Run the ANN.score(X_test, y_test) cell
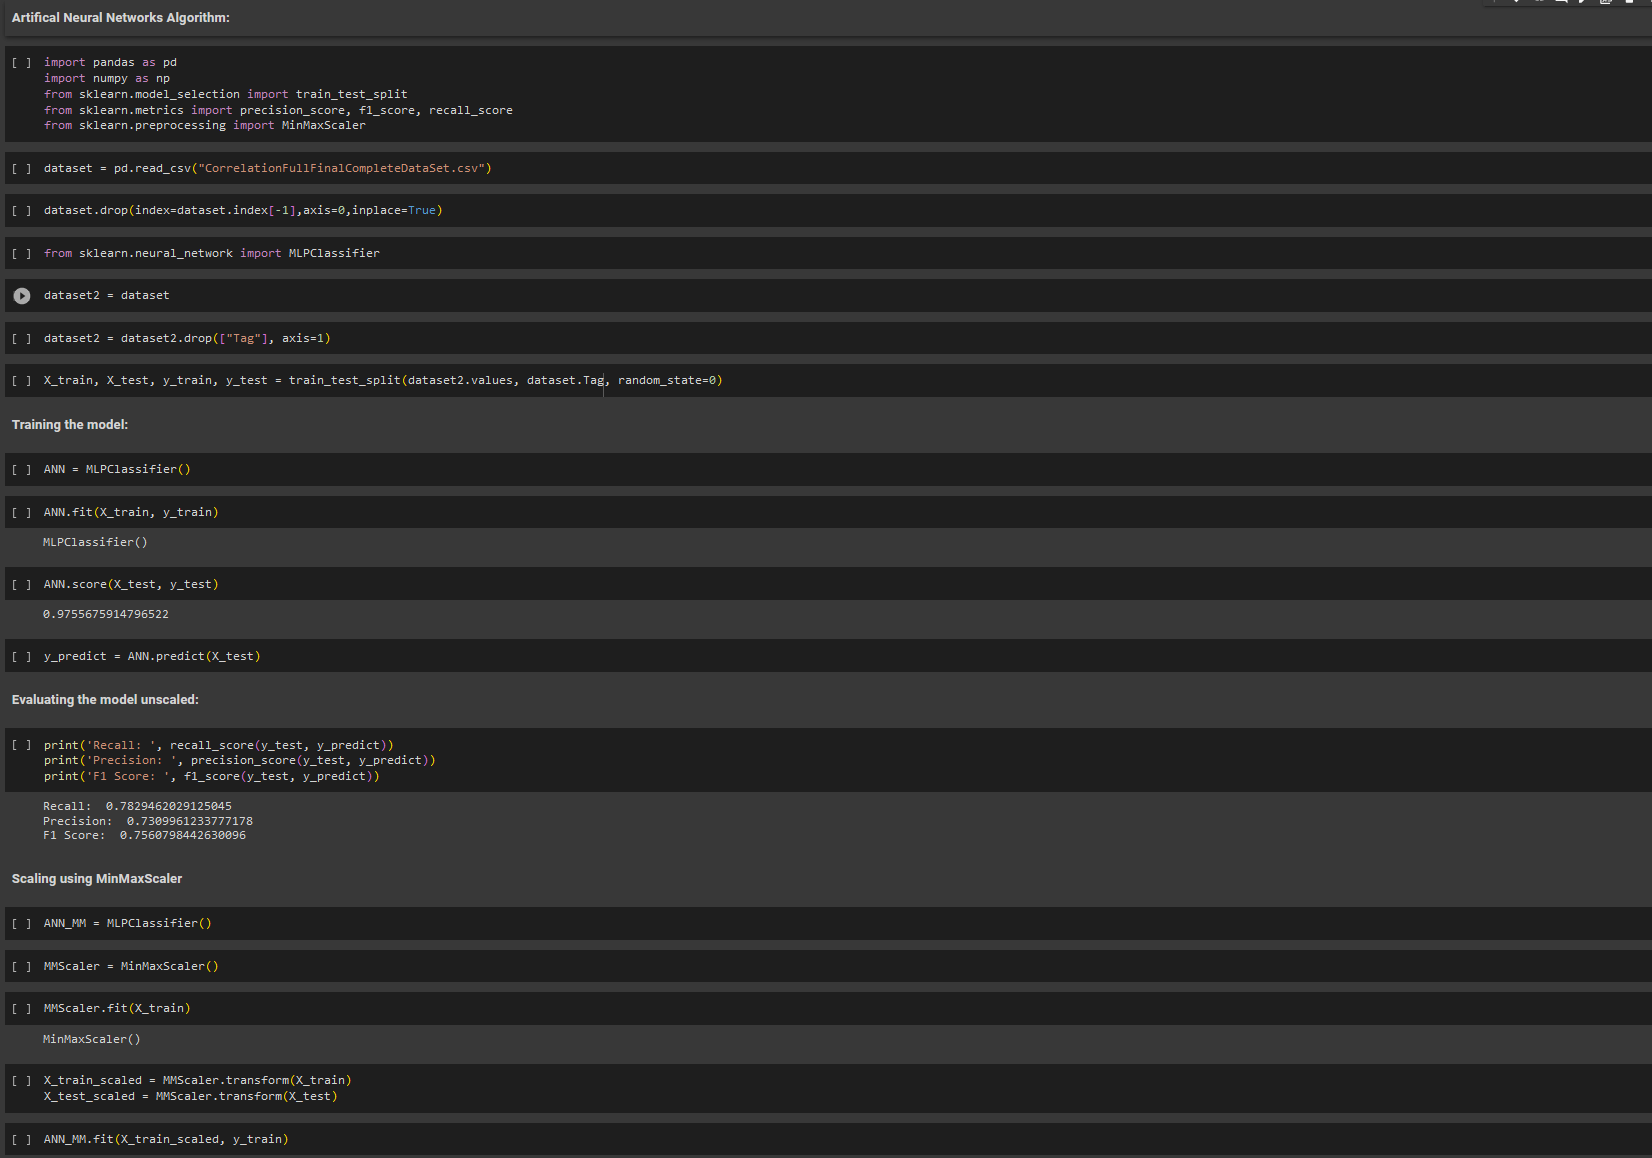 (22, 585)
